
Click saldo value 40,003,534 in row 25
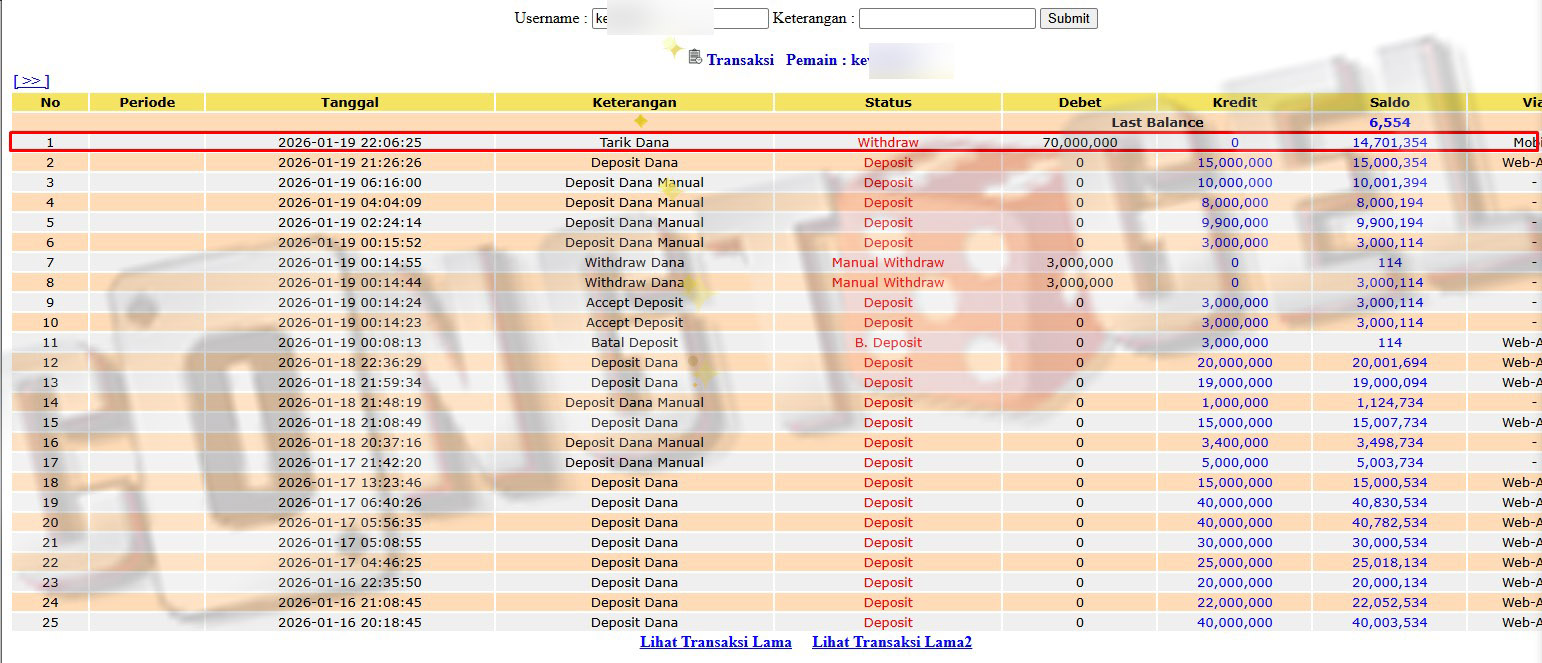click(x=1389, y=622)
